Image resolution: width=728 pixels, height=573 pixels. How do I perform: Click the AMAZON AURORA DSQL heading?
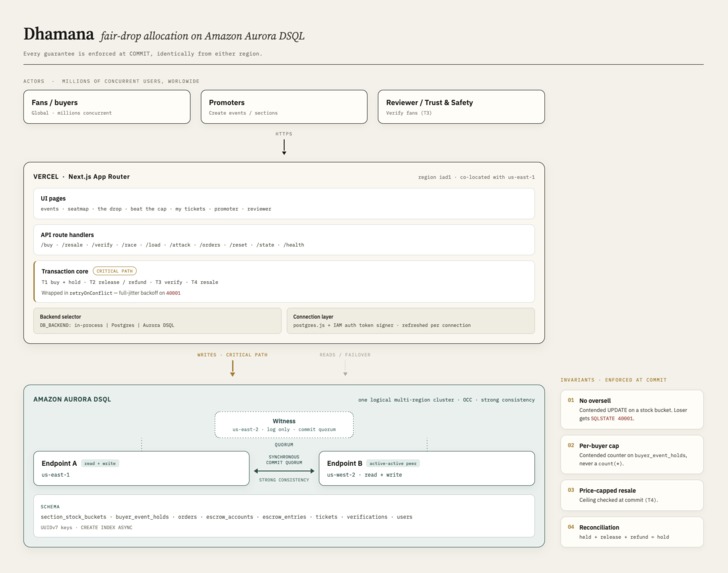[x=72, y=399]
